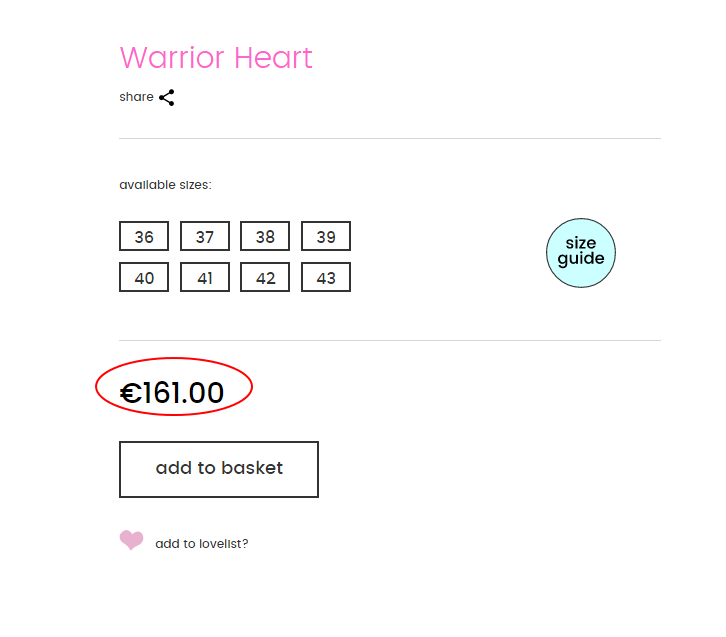Click the Euro symbol in the price
The width and height of the screenshot is (726, 637).
point(131,394)
